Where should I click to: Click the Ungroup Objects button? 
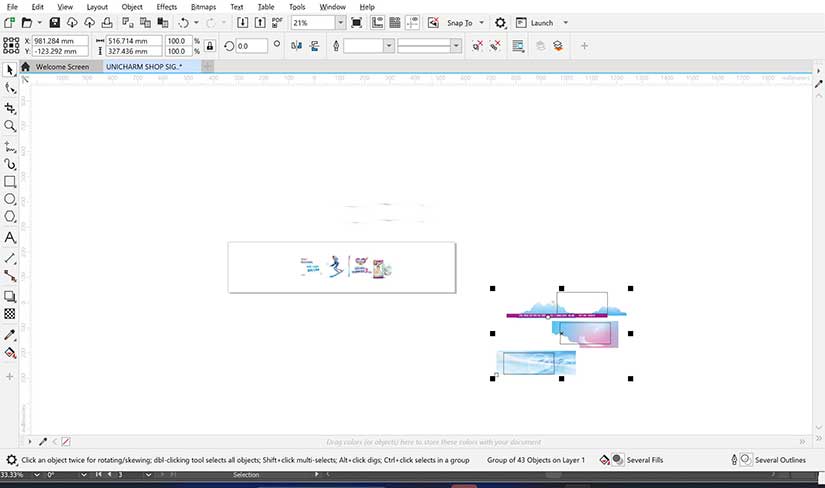point(477,46)
